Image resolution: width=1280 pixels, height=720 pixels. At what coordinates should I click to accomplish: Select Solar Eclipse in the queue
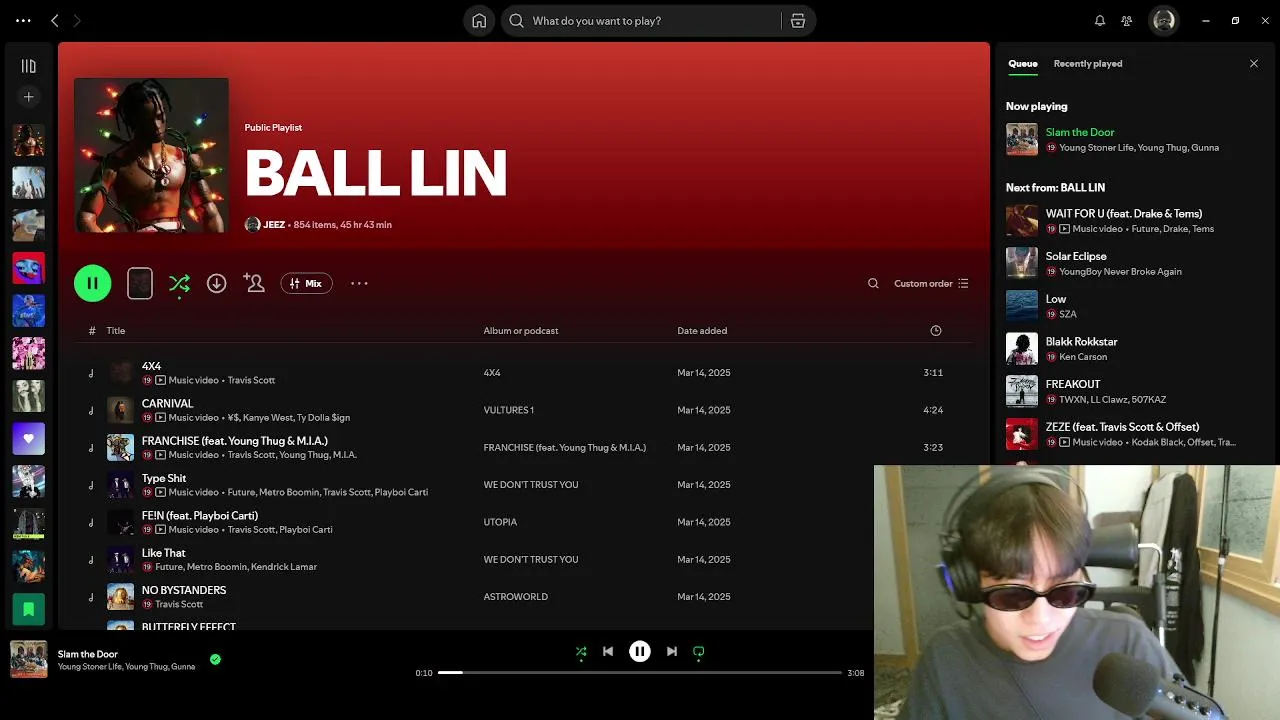click(1076, 257)
